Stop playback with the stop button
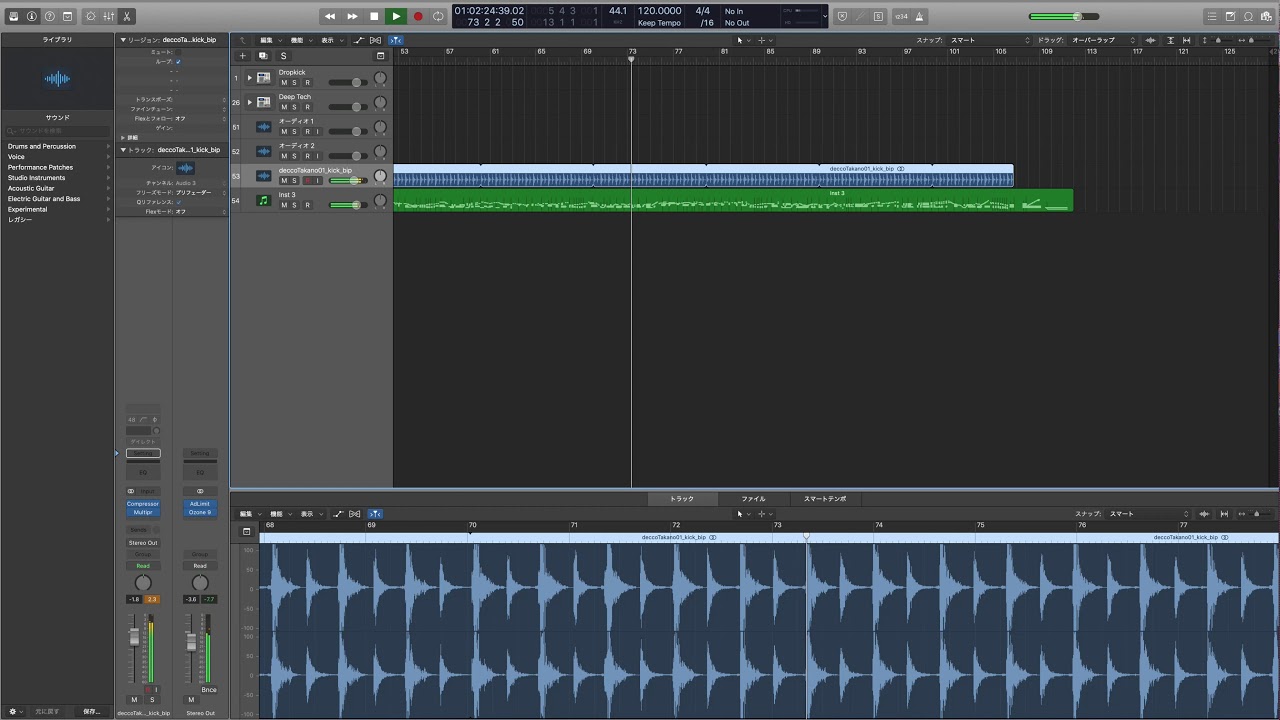Screen dimensions: 1280x720 [374, 16]
